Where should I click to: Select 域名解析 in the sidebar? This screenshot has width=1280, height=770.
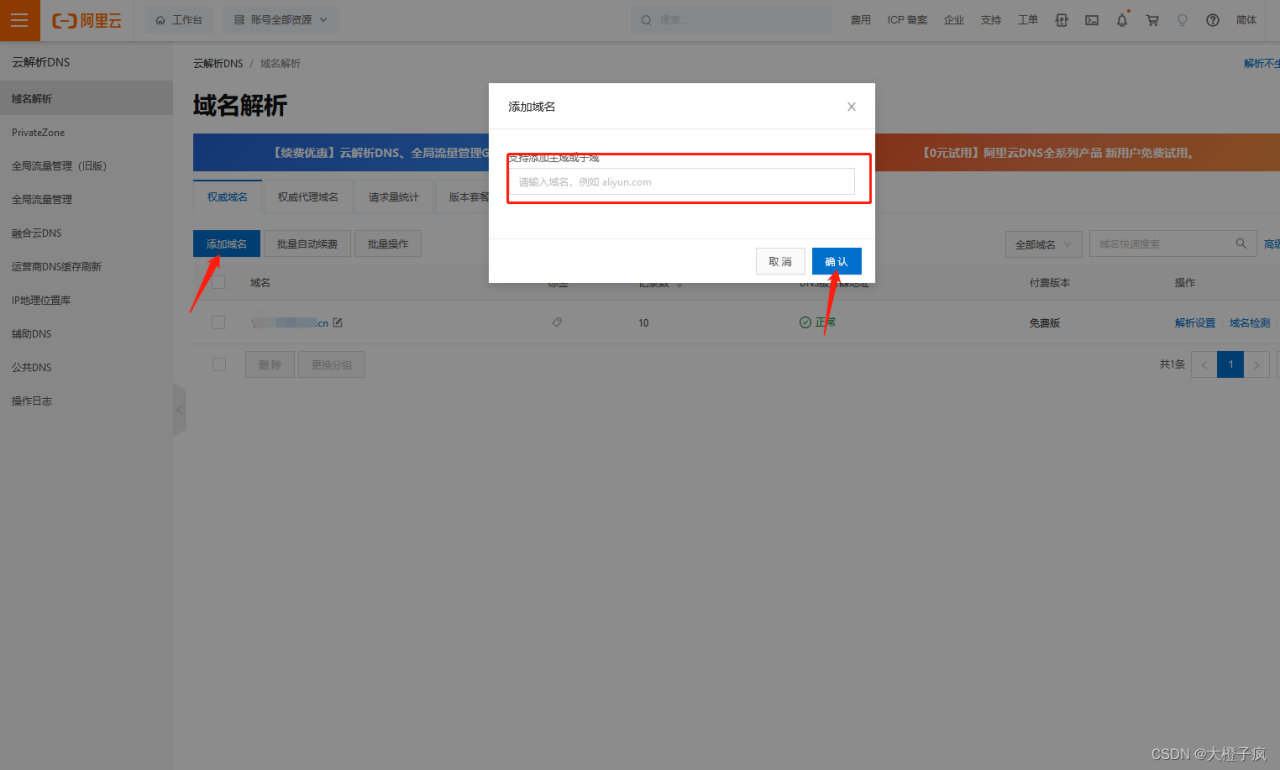pos(86,99)
